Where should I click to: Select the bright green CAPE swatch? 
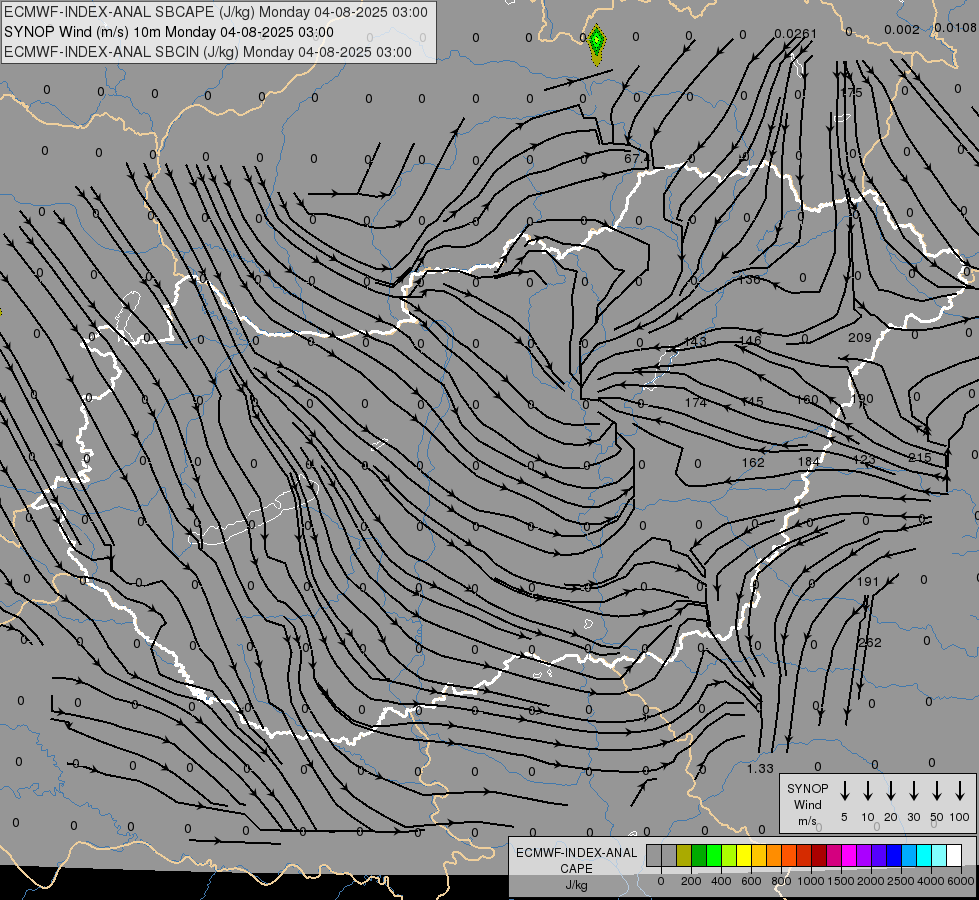click(x=714, y=855)
